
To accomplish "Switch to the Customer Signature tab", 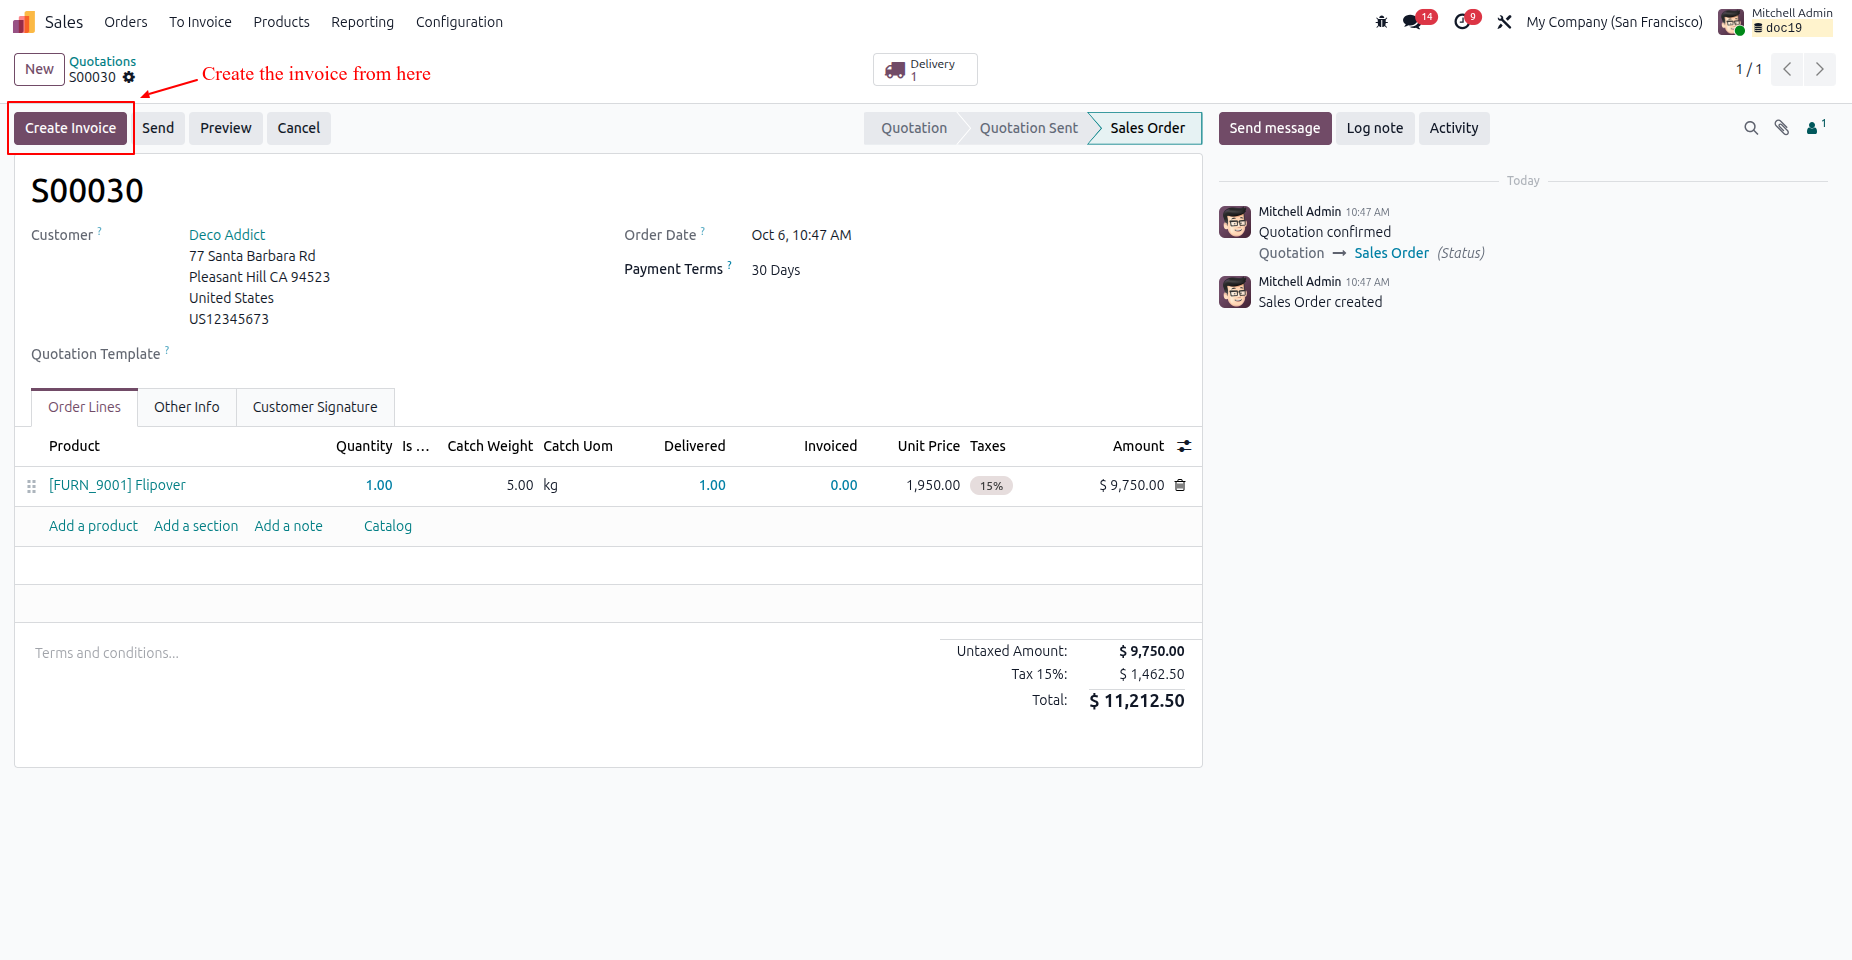I will click(x=315, y=407).
